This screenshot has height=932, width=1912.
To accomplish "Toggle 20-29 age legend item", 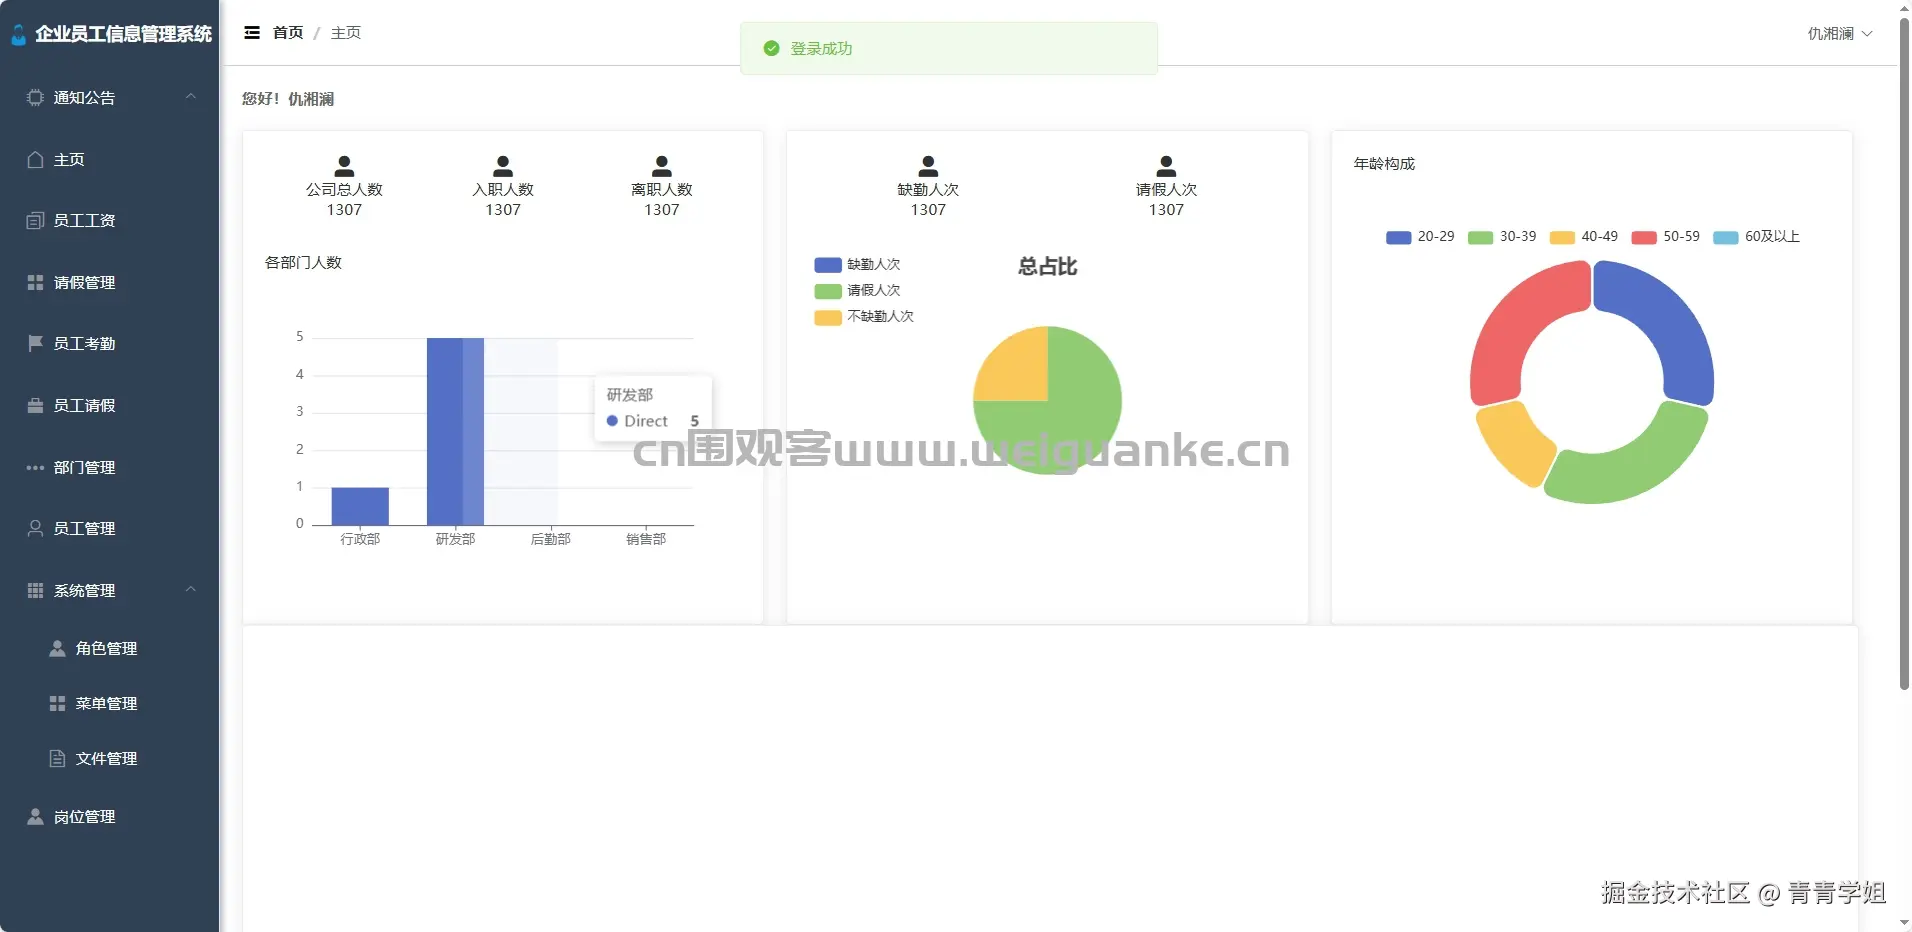I will [x=1420, y=237].
